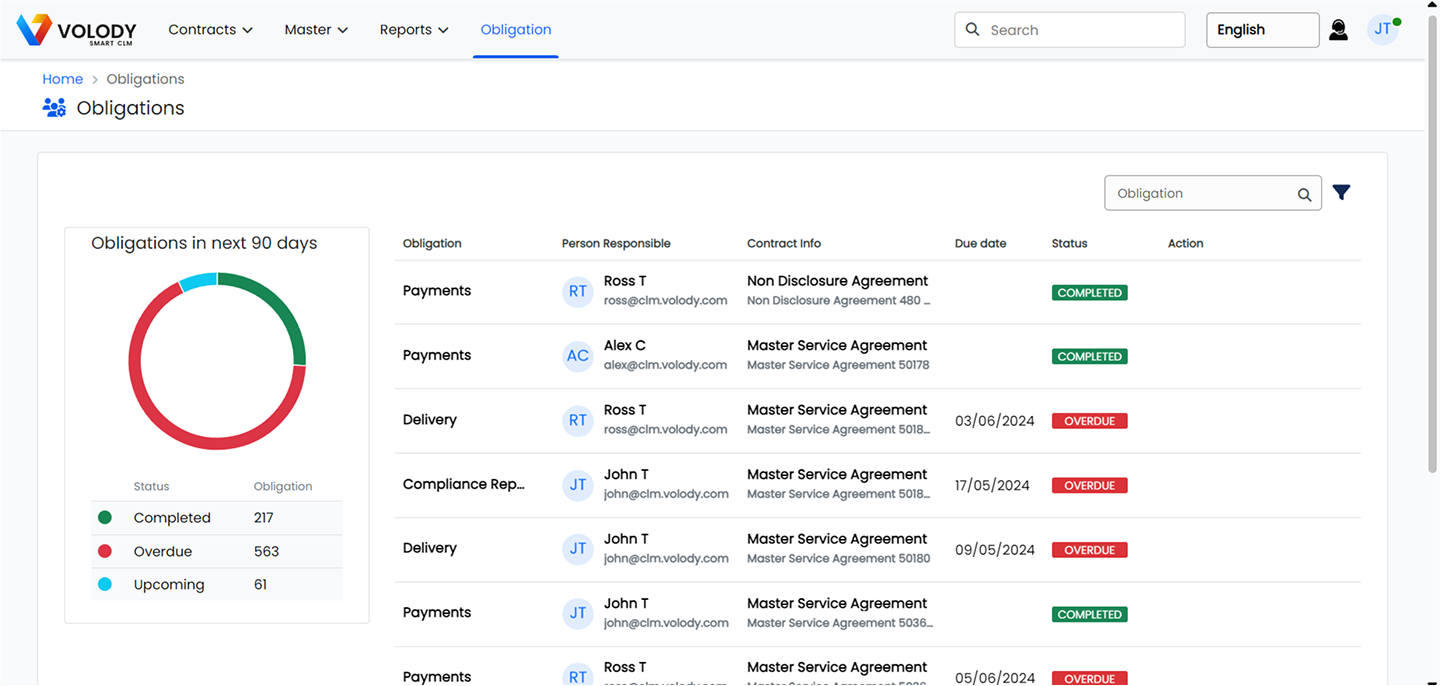Click the Volody Smart CLM logo
1440x686 pixels.
click(x=76, y=30)
